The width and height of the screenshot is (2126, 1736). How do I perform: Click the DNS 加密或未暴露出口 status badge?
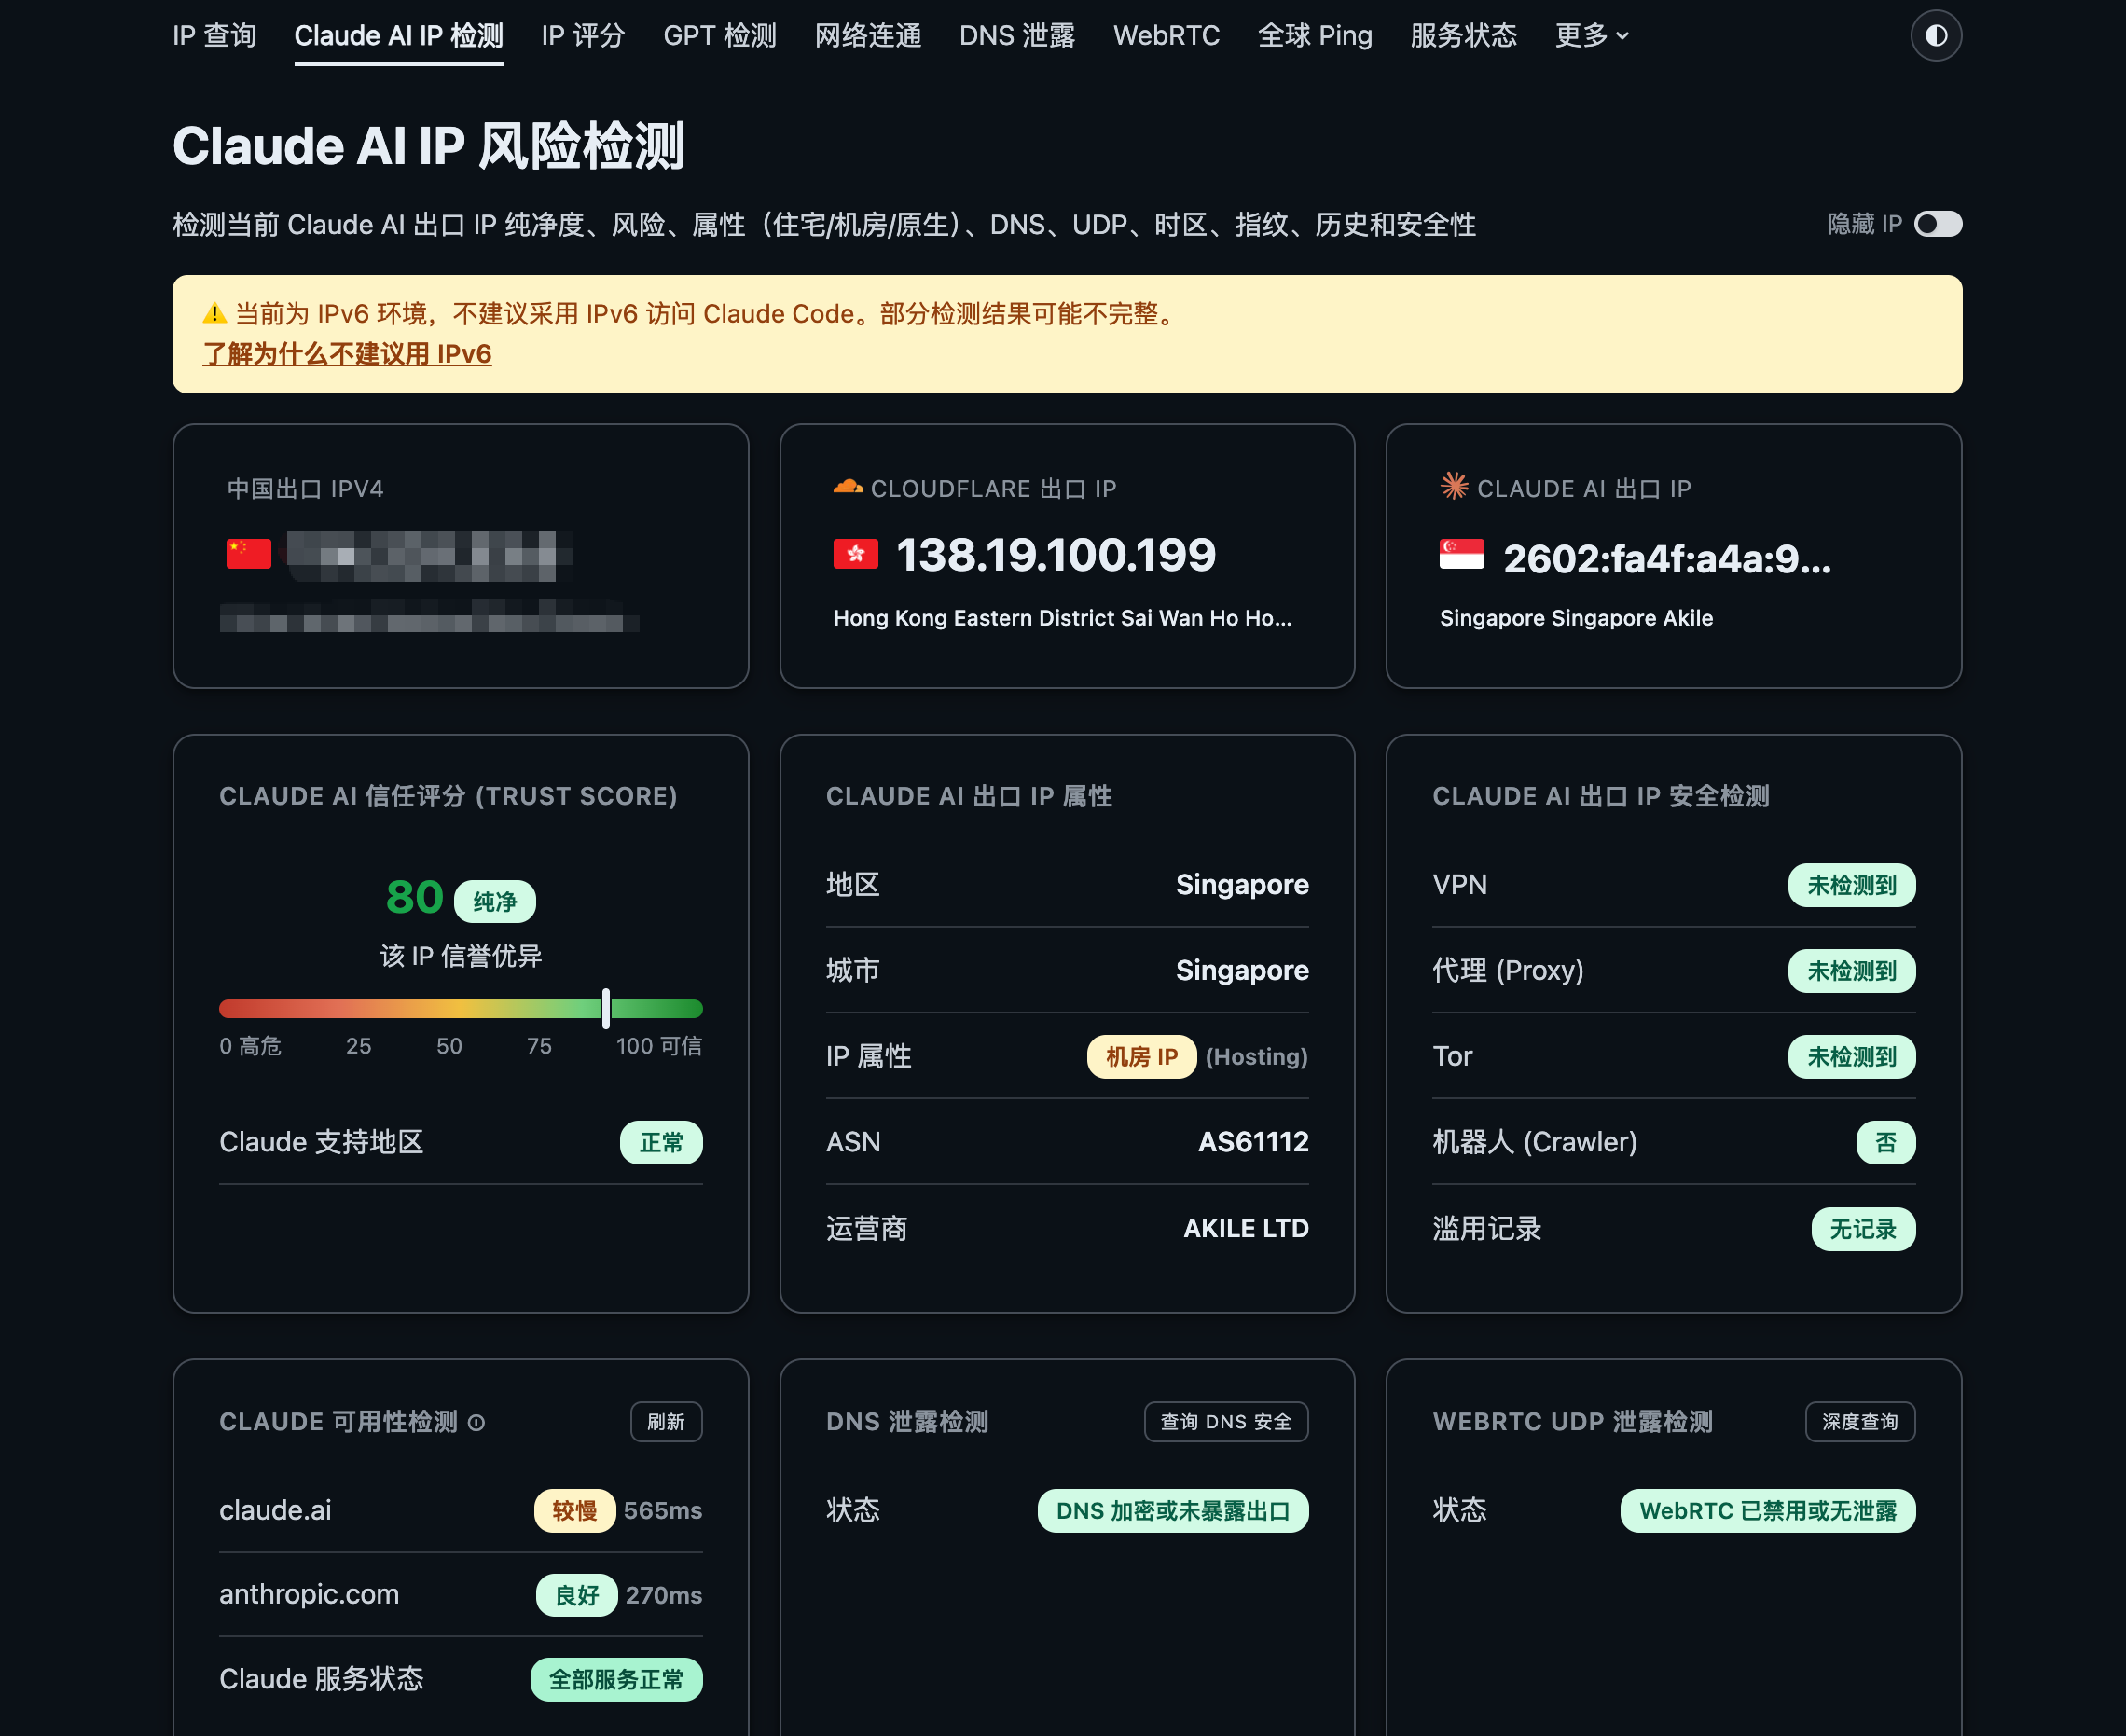pyautogui.click(x=1173, y=1510)
